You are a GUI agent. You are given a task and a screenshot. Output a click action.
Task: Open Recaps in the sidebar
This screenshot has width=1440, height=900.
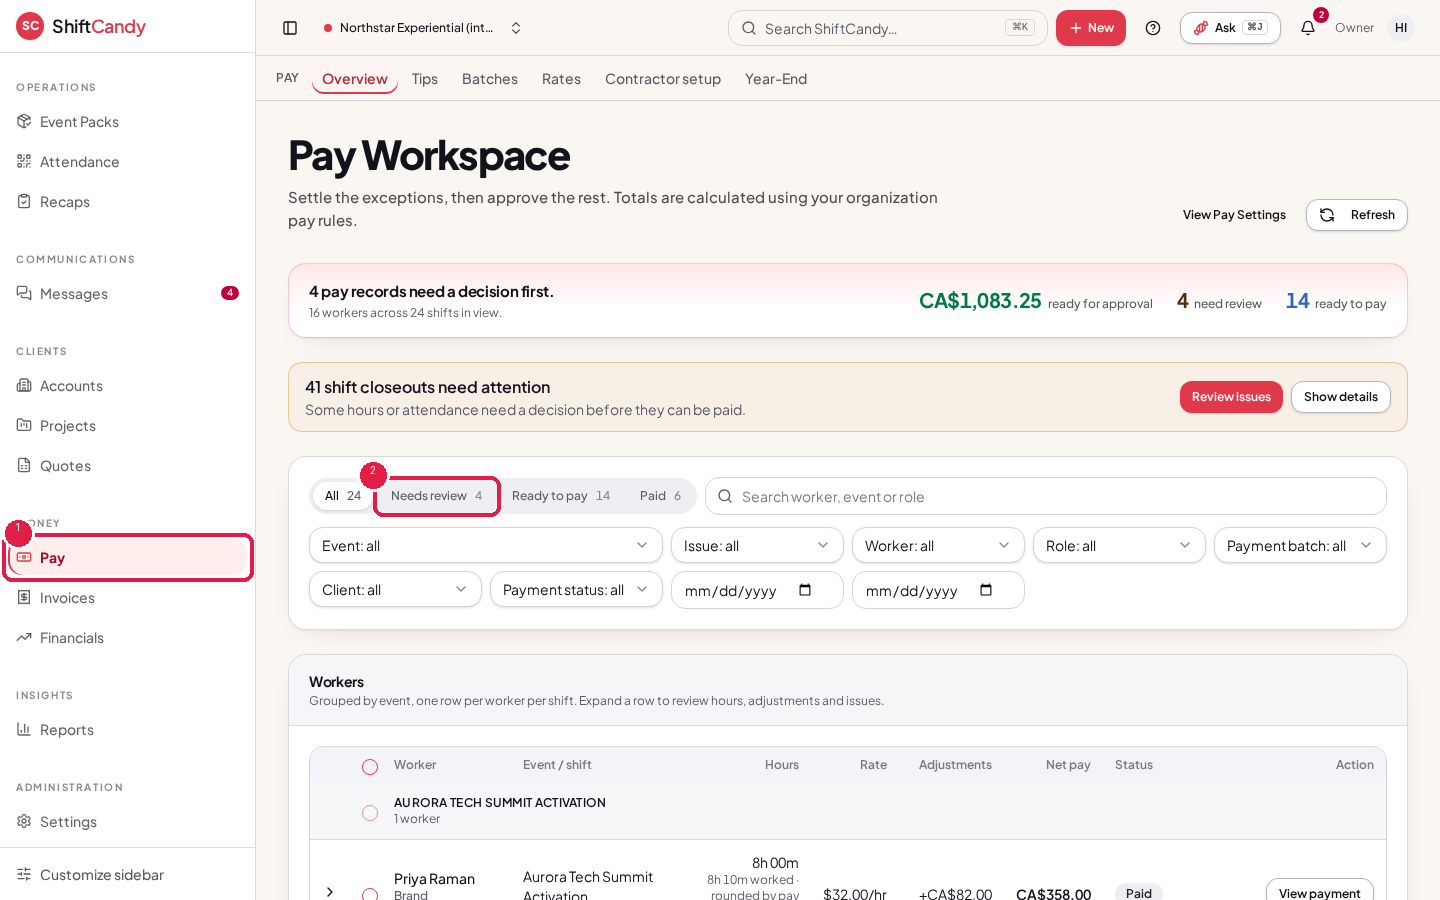(x=127, y=202)
